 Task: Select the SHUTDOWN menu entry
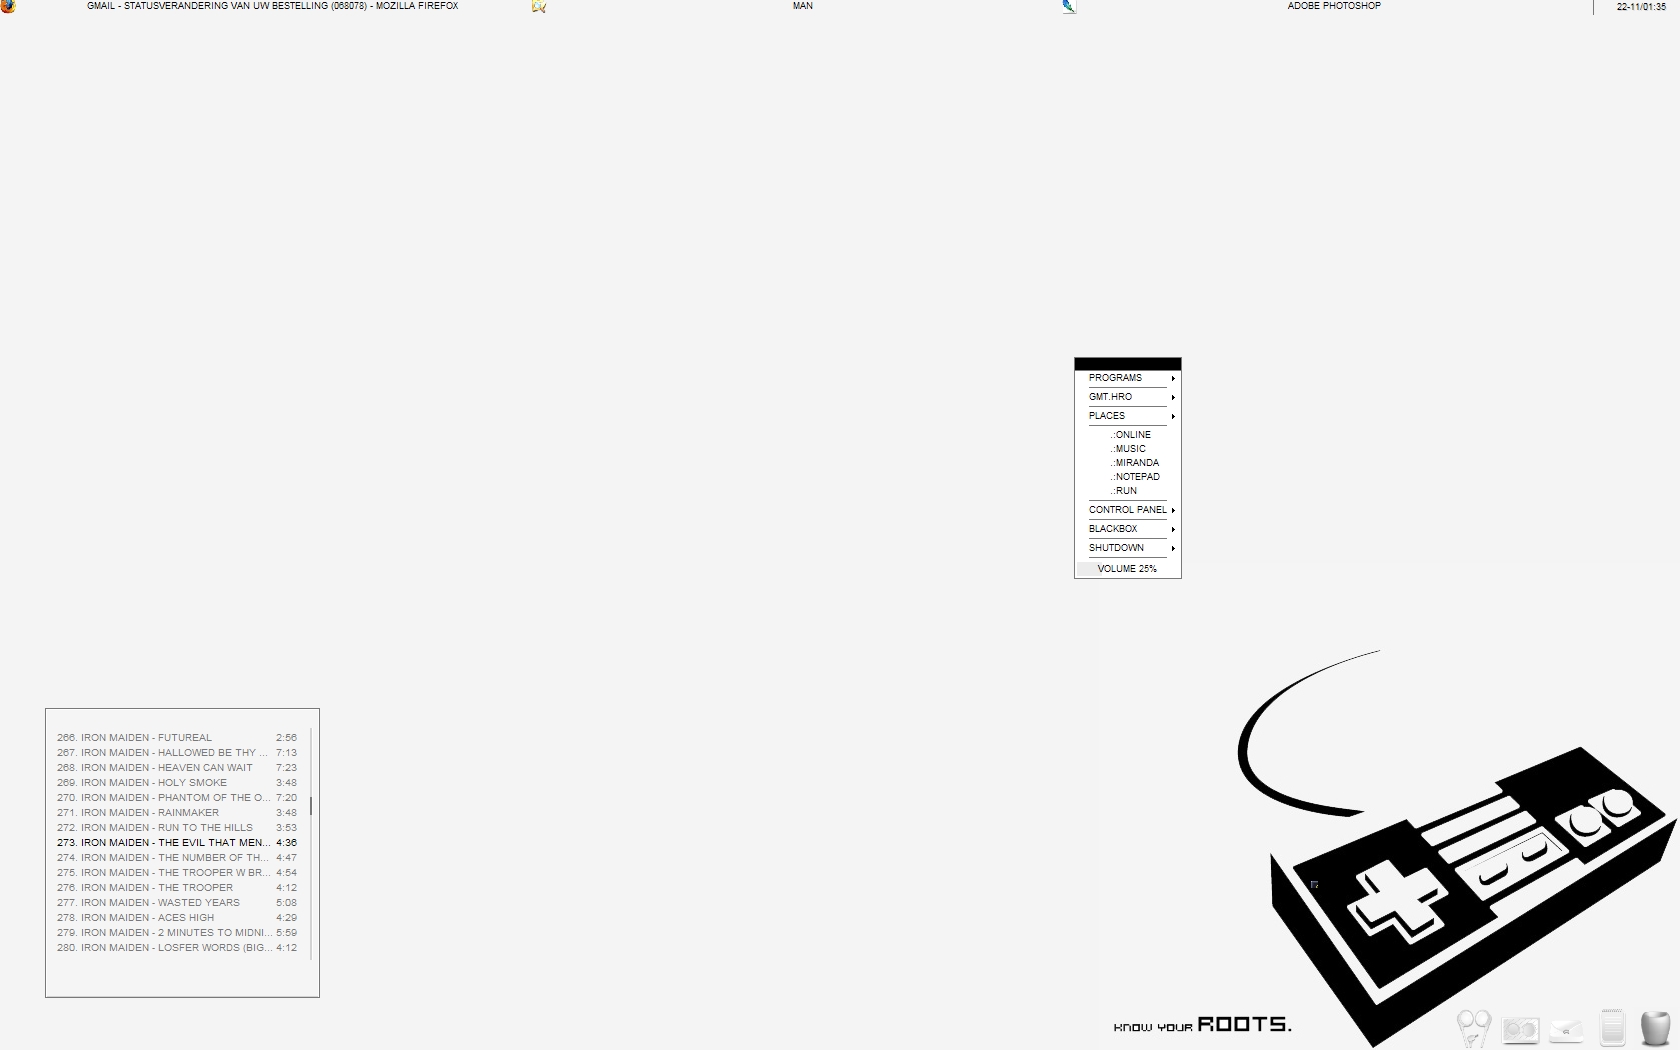point(1128,548)
